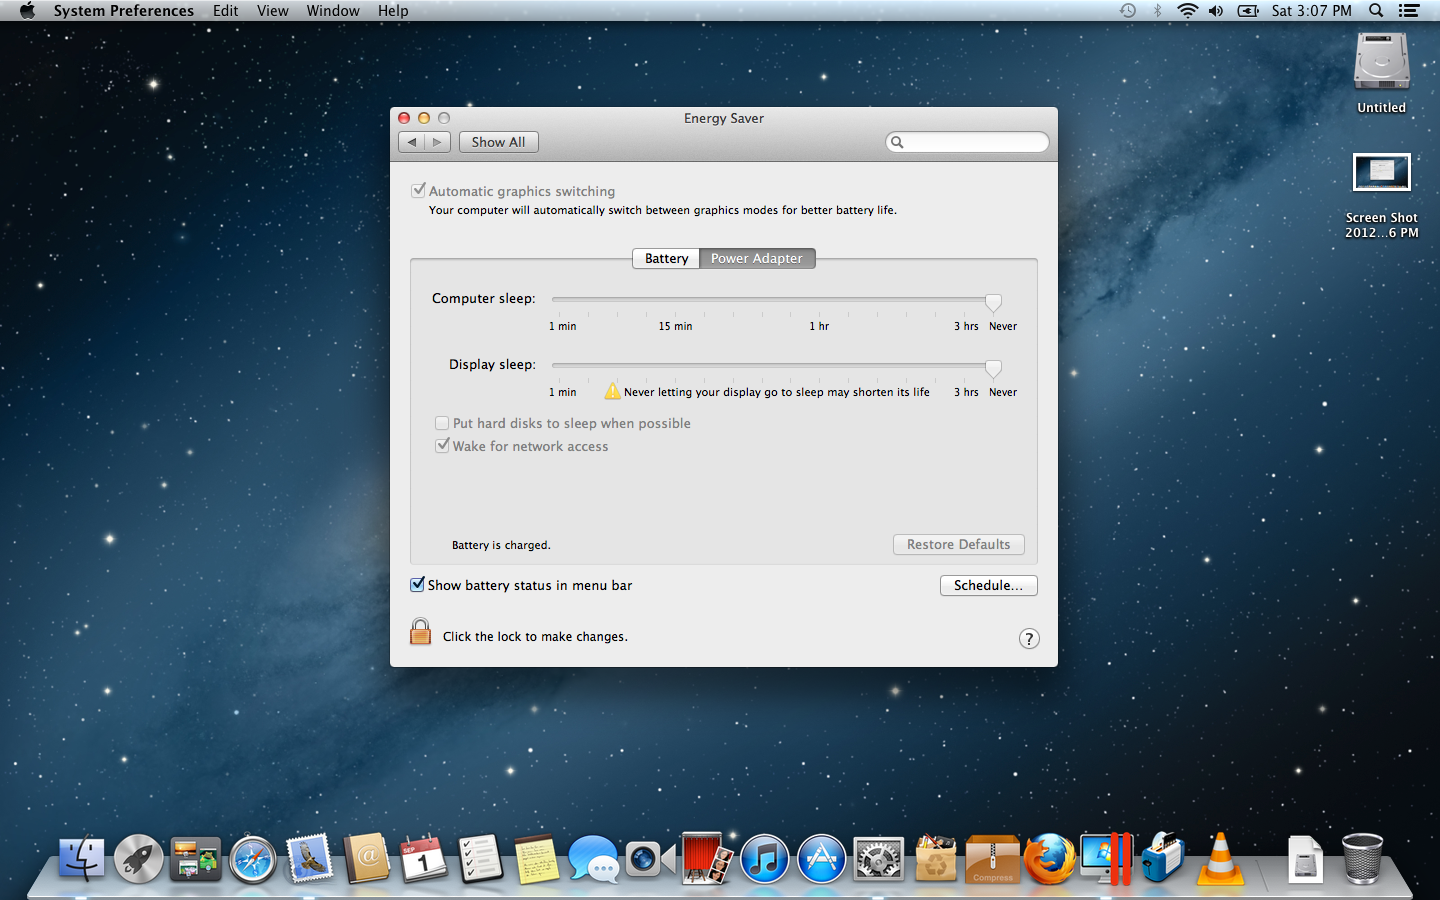
Task: Click the System Preferences search field
Action: coord(967,142)
